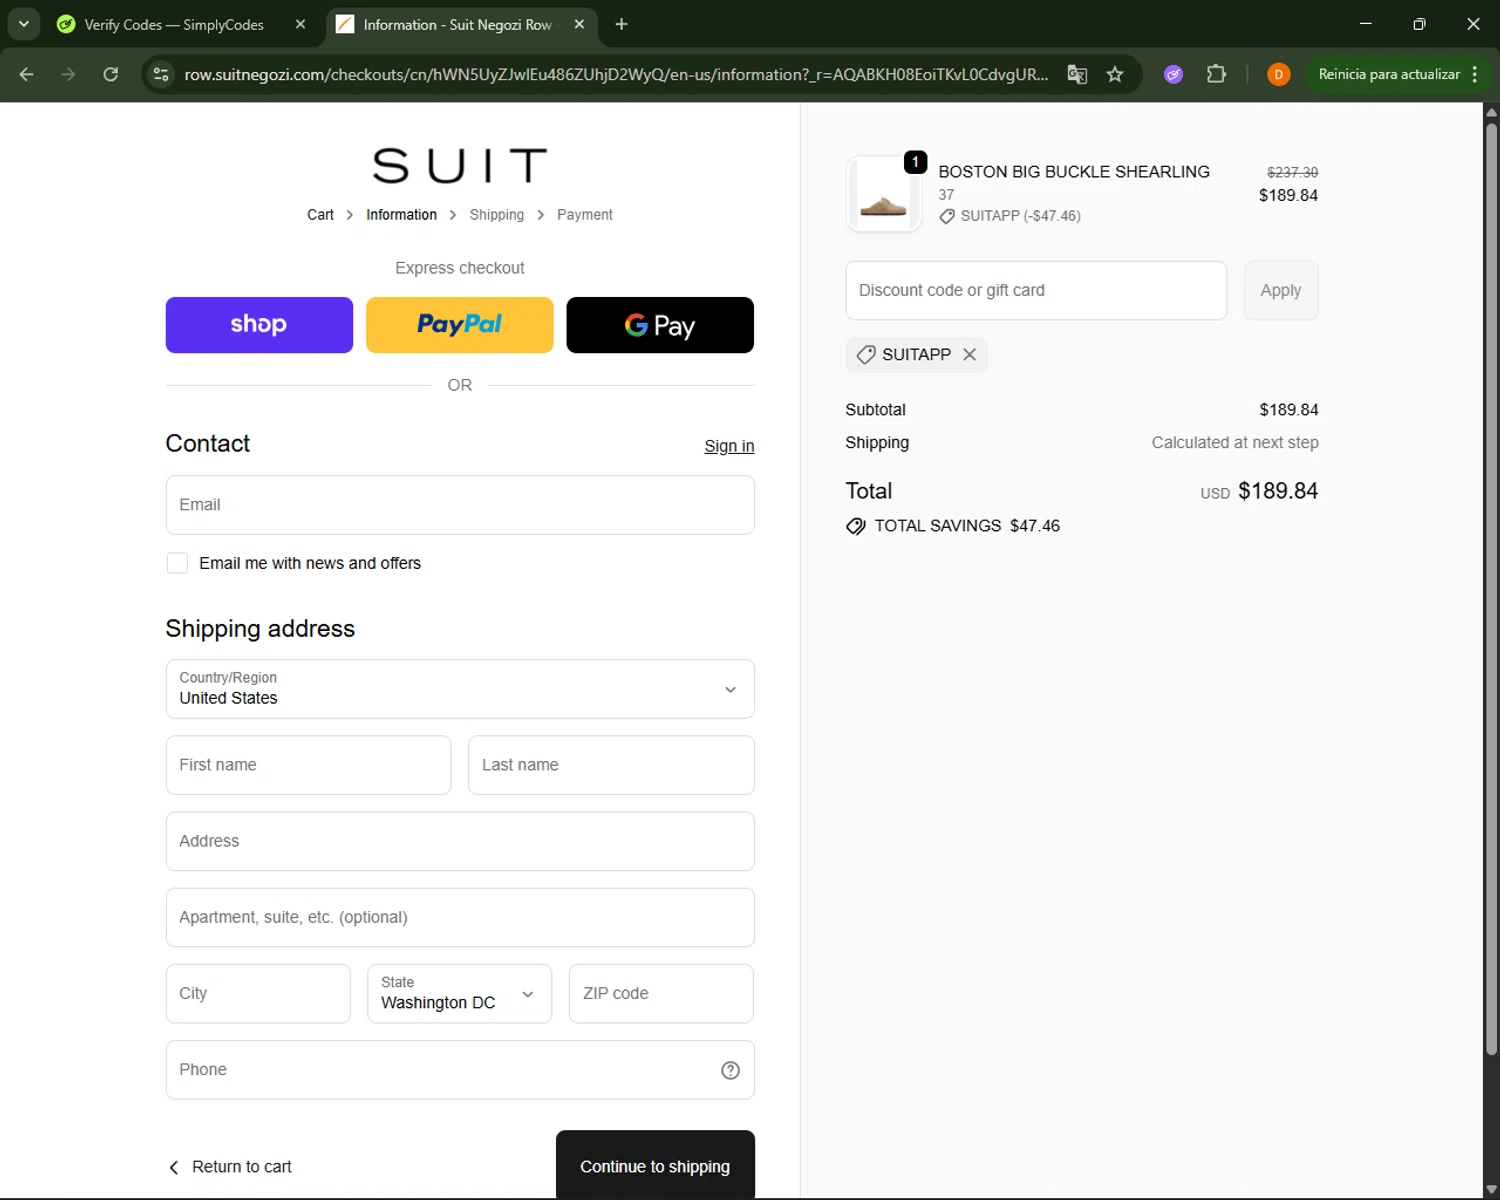
Task: Go back using the browser back arrow
Action: [x=26, y=74]
